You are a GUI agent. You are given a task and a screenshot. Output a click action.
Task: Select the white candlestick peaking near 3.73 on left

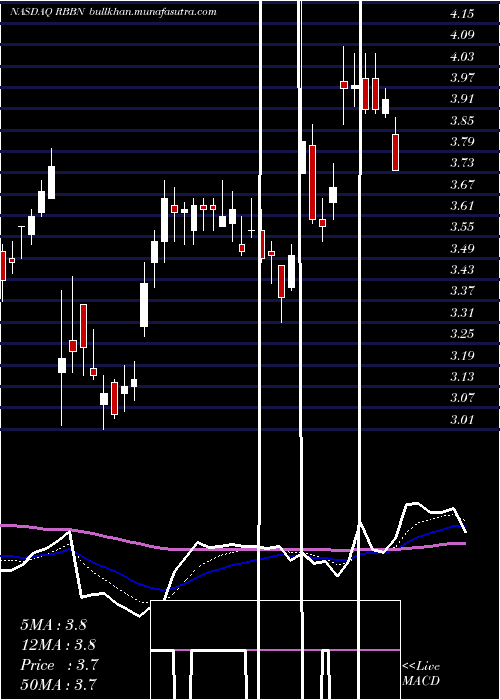[52, 182]
